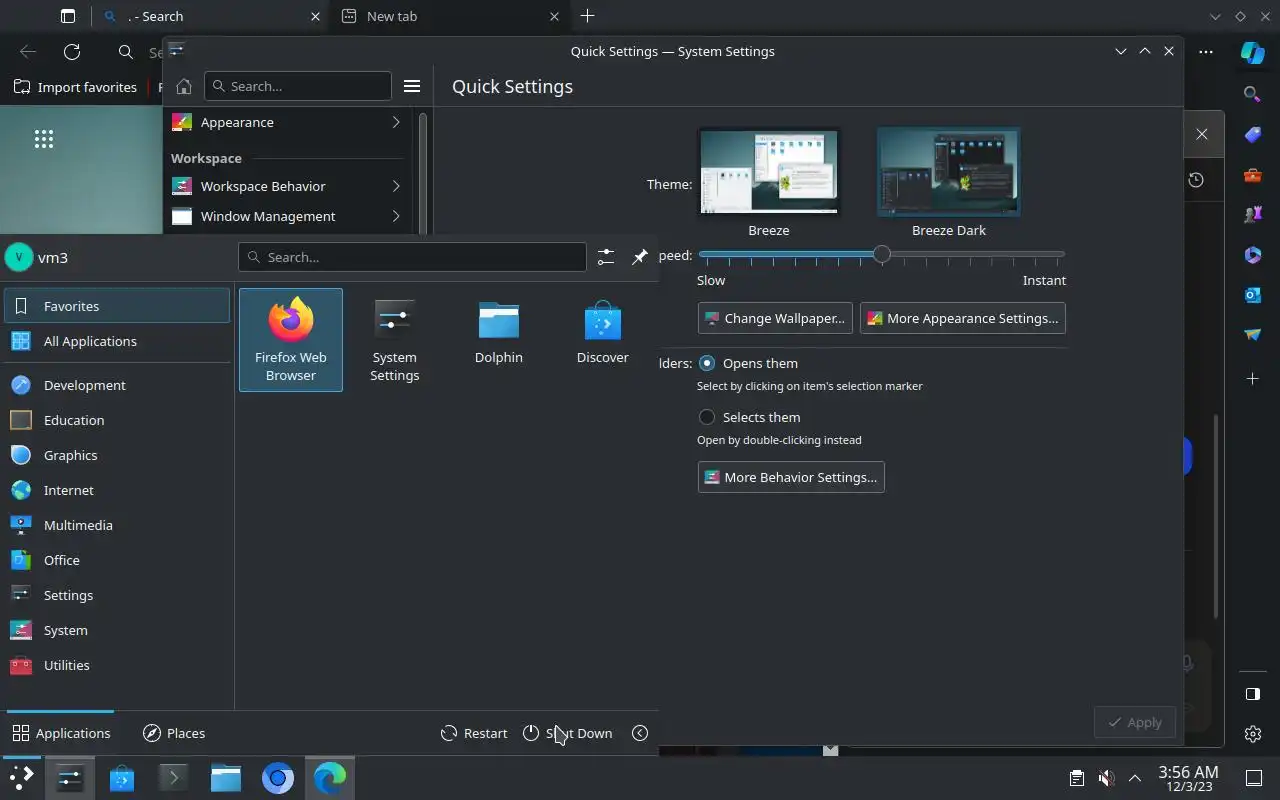
Task: Open the Development category
Action: pyautogui.click(x=117, y=385)
